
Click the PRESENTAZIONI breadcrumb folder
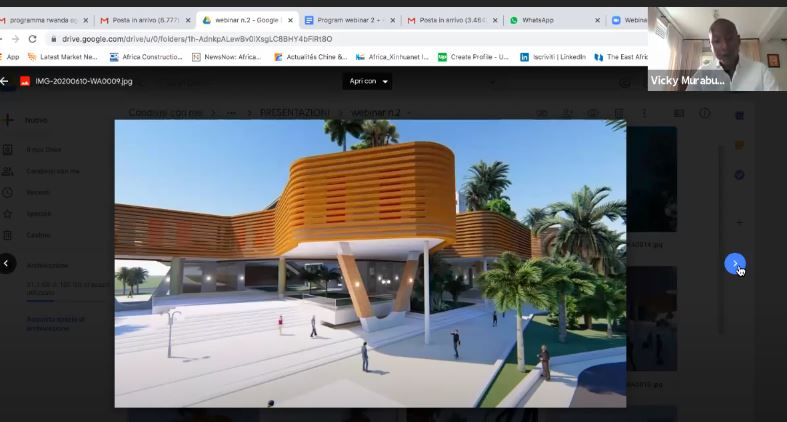click(295, 113)
